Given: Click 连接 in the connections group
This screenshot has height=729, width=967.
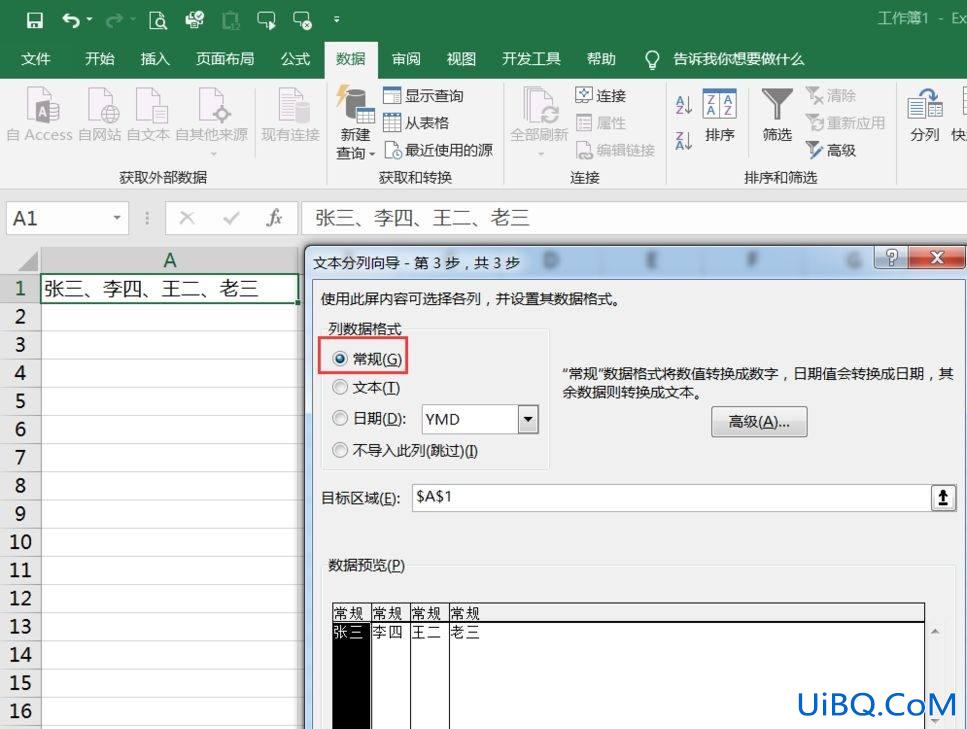Looking at the screenshot, I should tap(601, 96).
